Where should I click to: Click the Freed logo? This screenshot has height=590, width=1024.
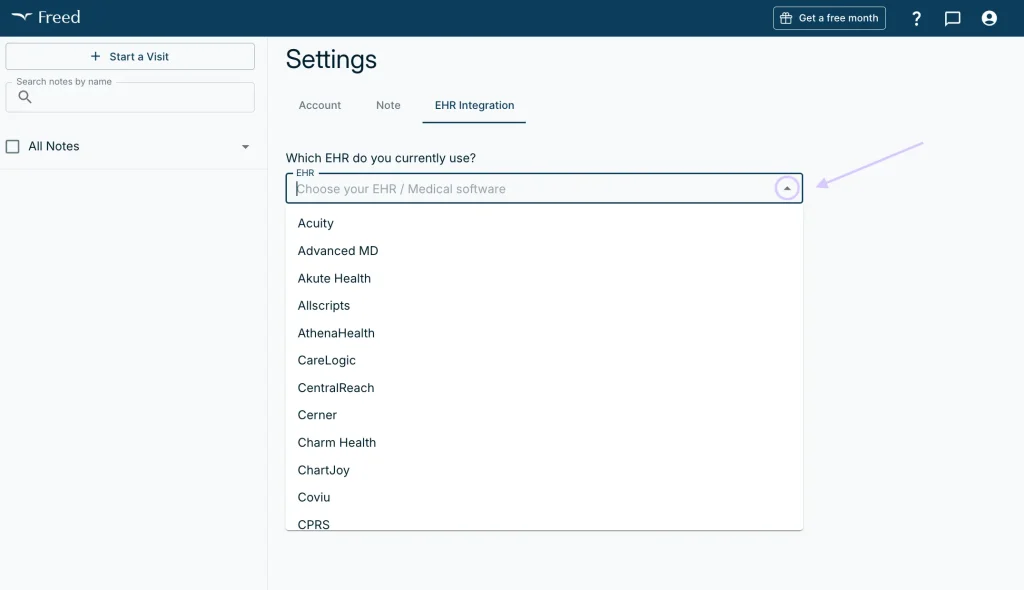46,18
